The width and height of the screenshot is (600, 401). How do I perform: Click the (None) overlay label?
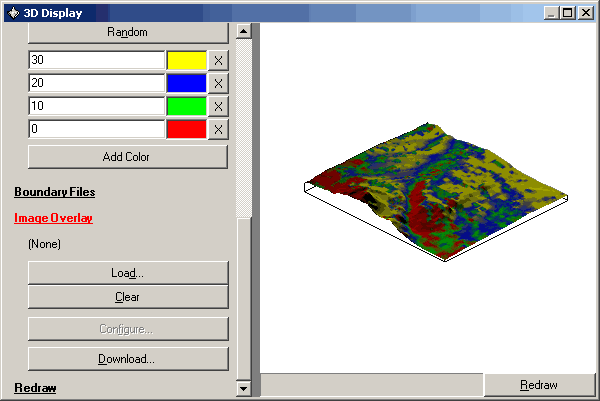(x=44, y=244)
